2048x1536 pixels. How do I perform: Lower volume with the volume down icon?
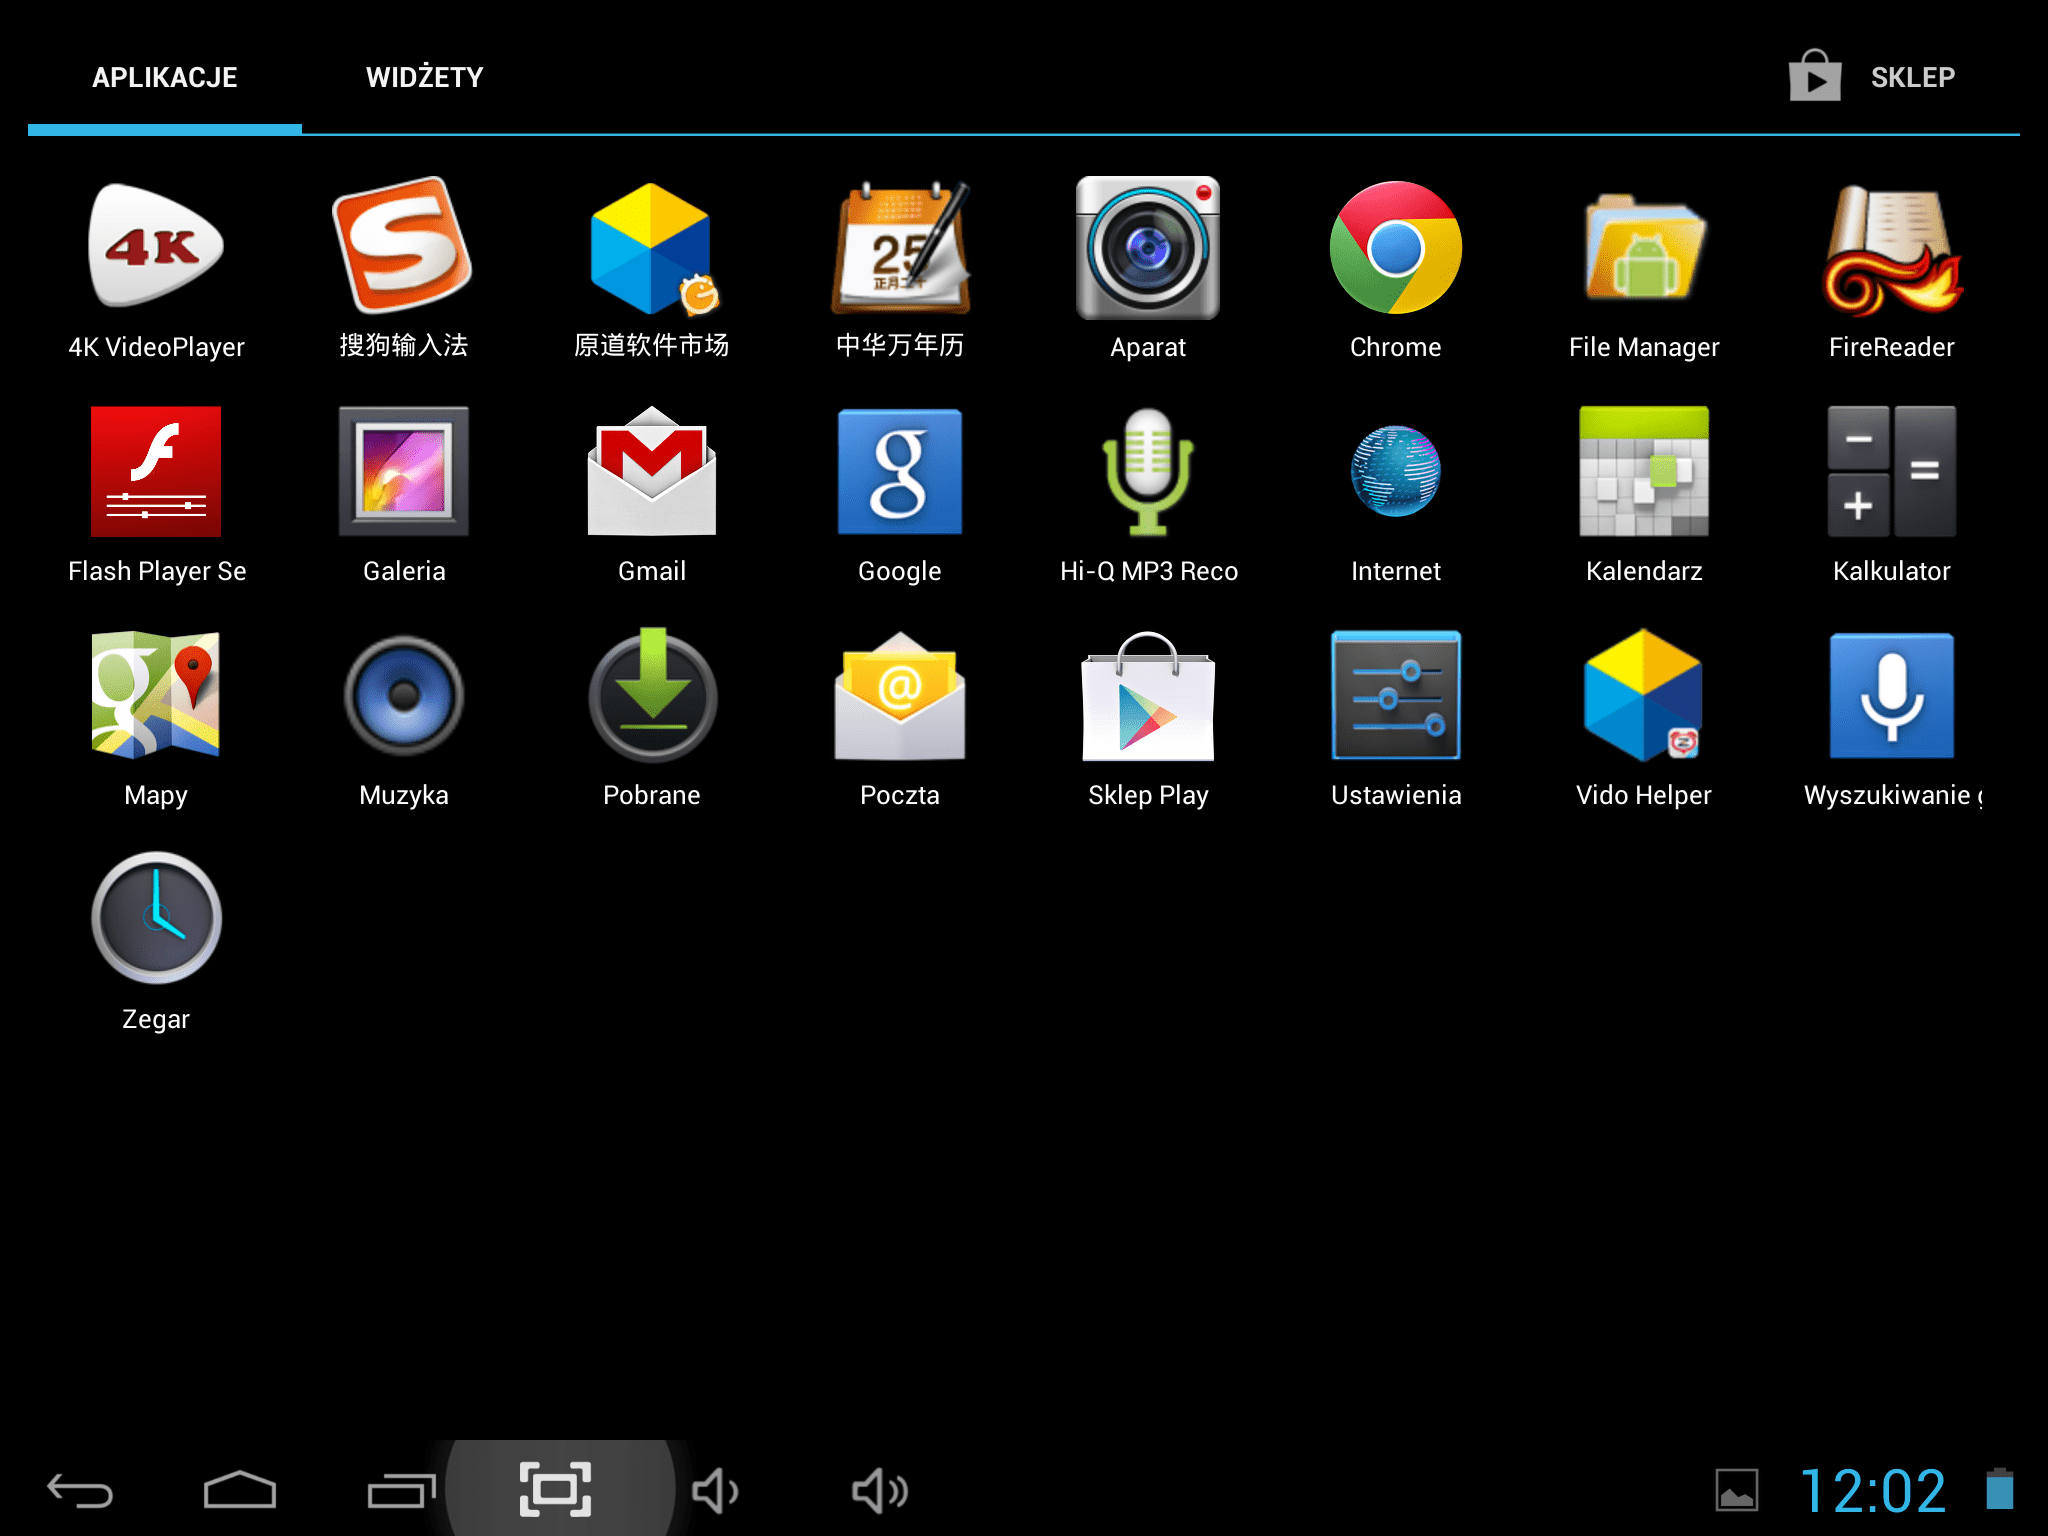coord(716,1491)
